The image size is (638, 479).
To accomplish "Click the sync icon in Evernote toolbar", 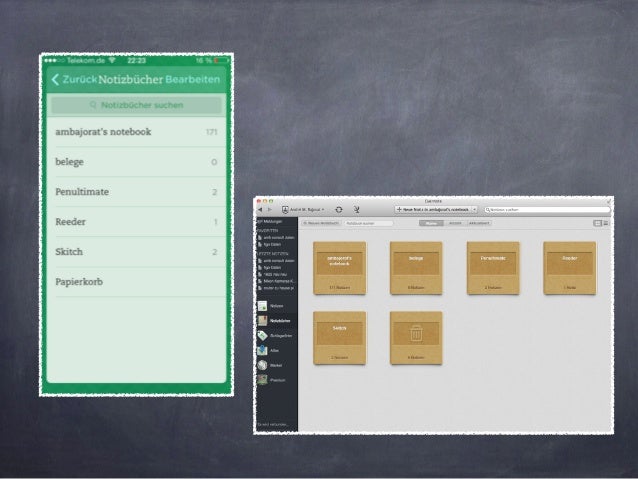I will tap(339, 210).
